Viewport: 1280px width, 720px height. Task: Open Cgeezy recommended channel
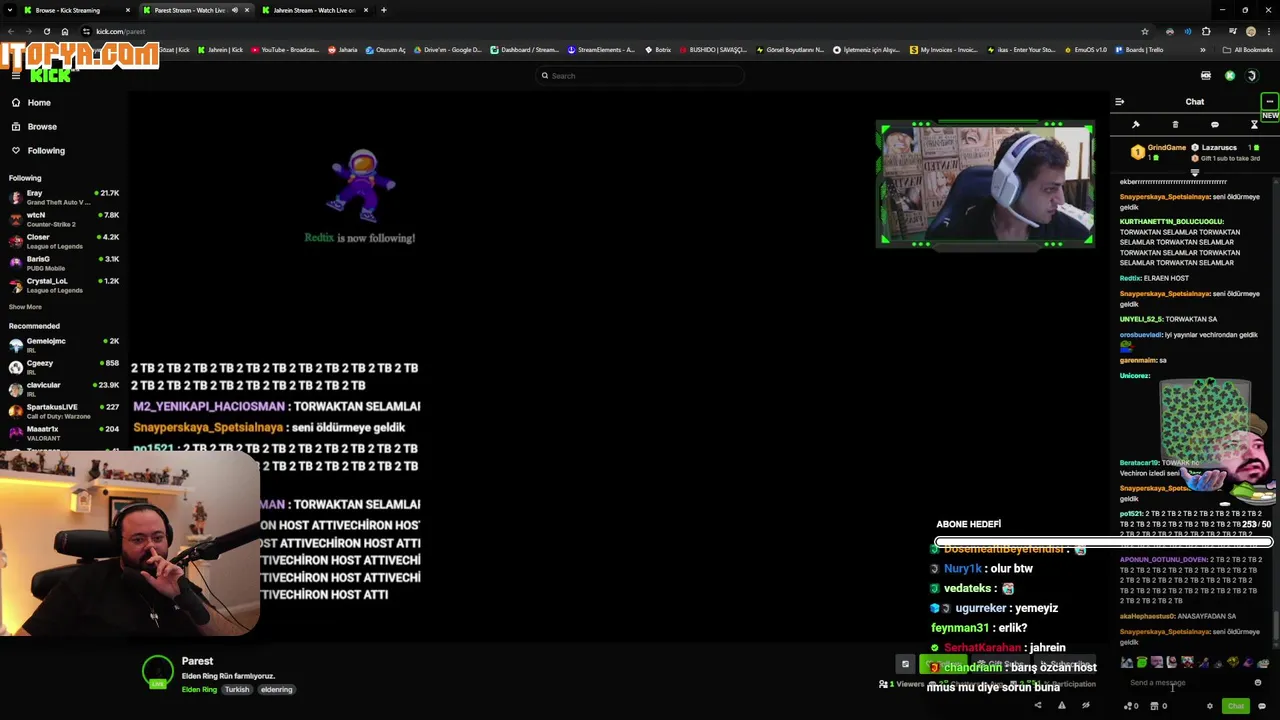coord(64,367)
